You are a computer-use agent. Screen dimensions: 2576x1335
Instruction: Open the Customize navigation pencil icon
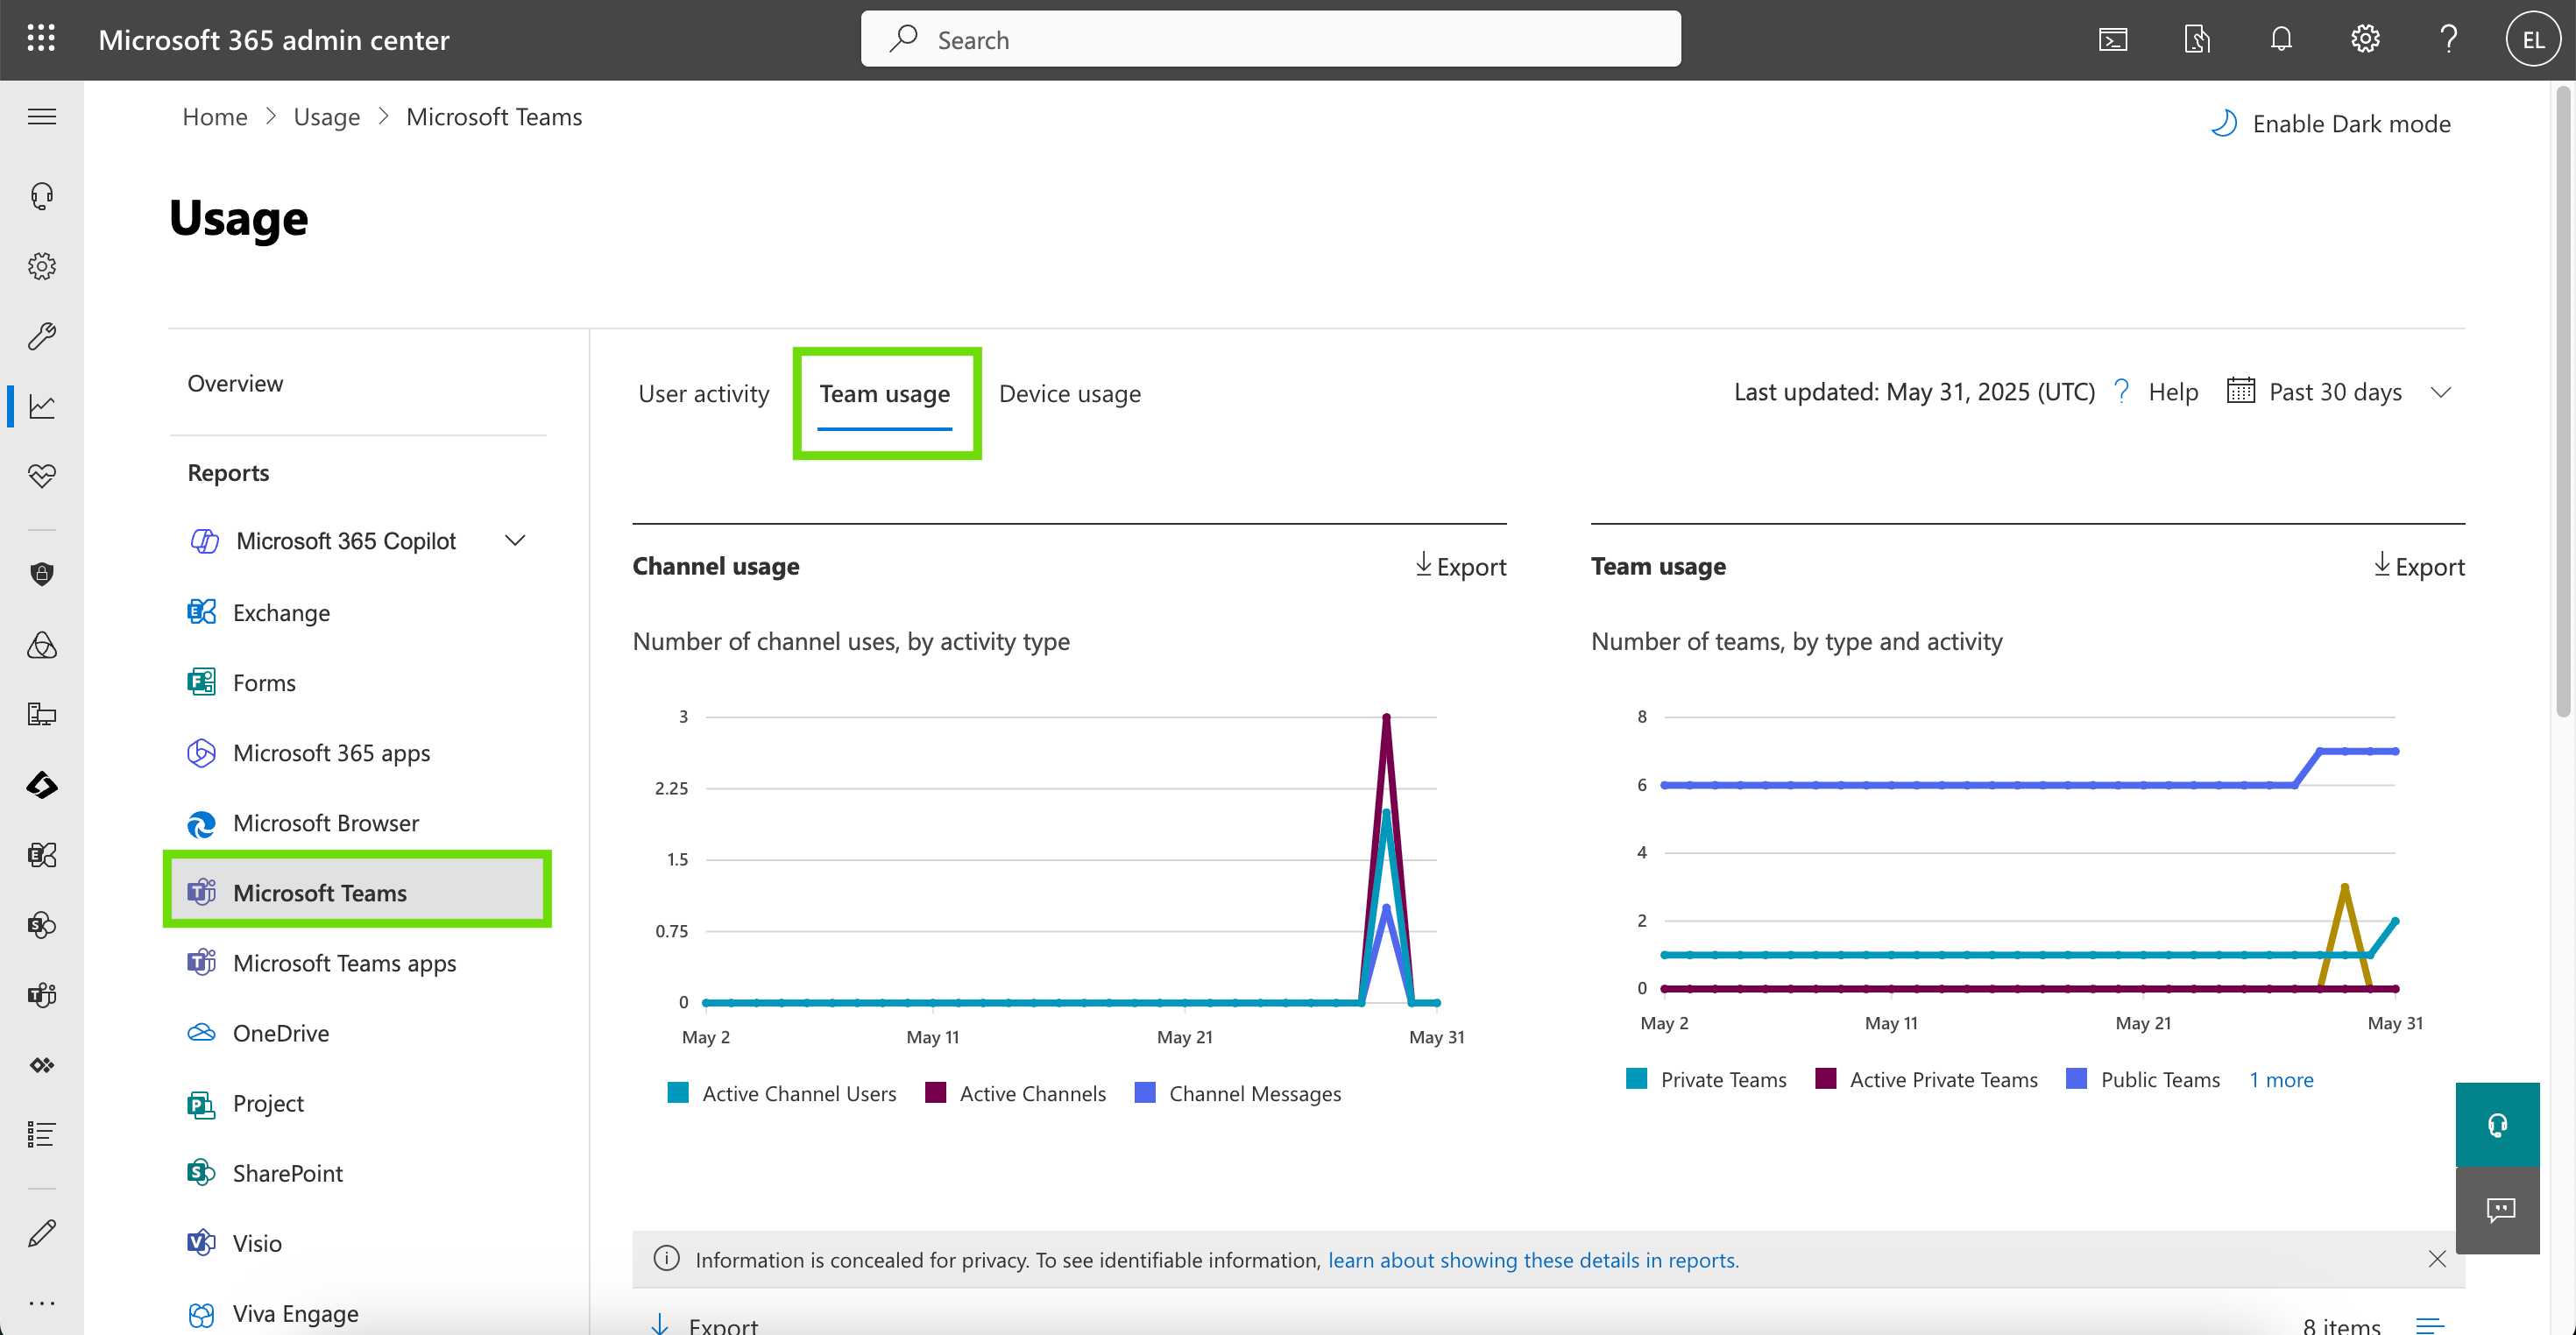[x=41, y=1234]
